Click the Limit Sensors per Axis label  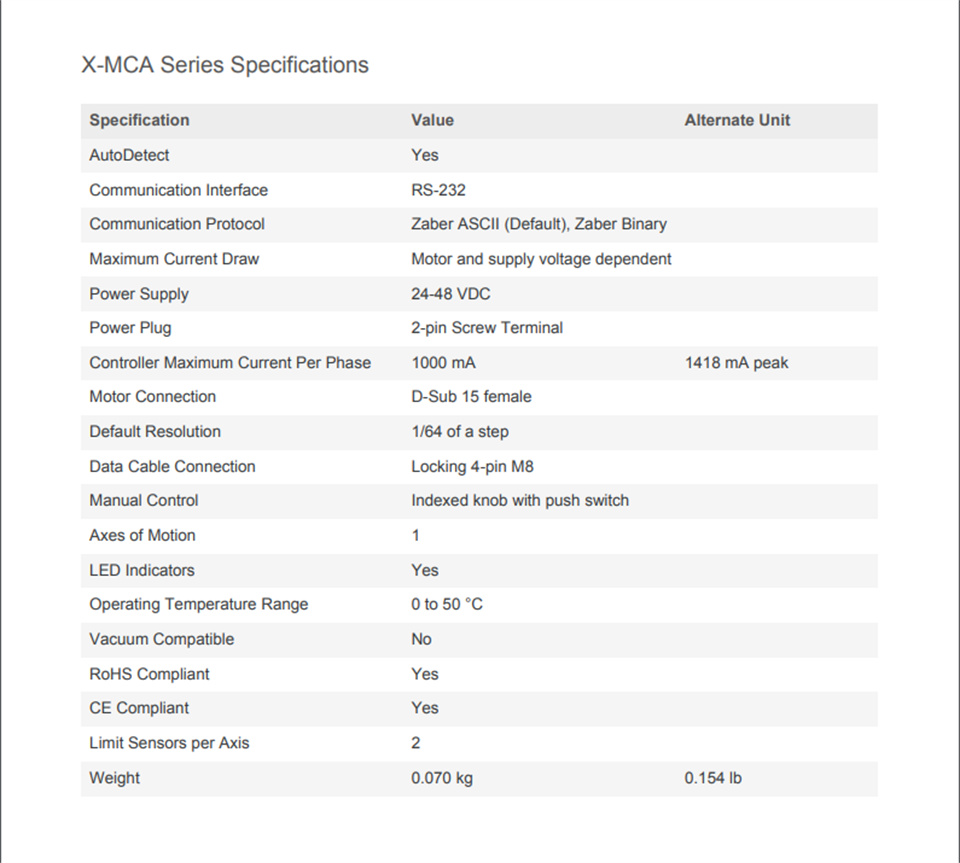tap(170, 743)
